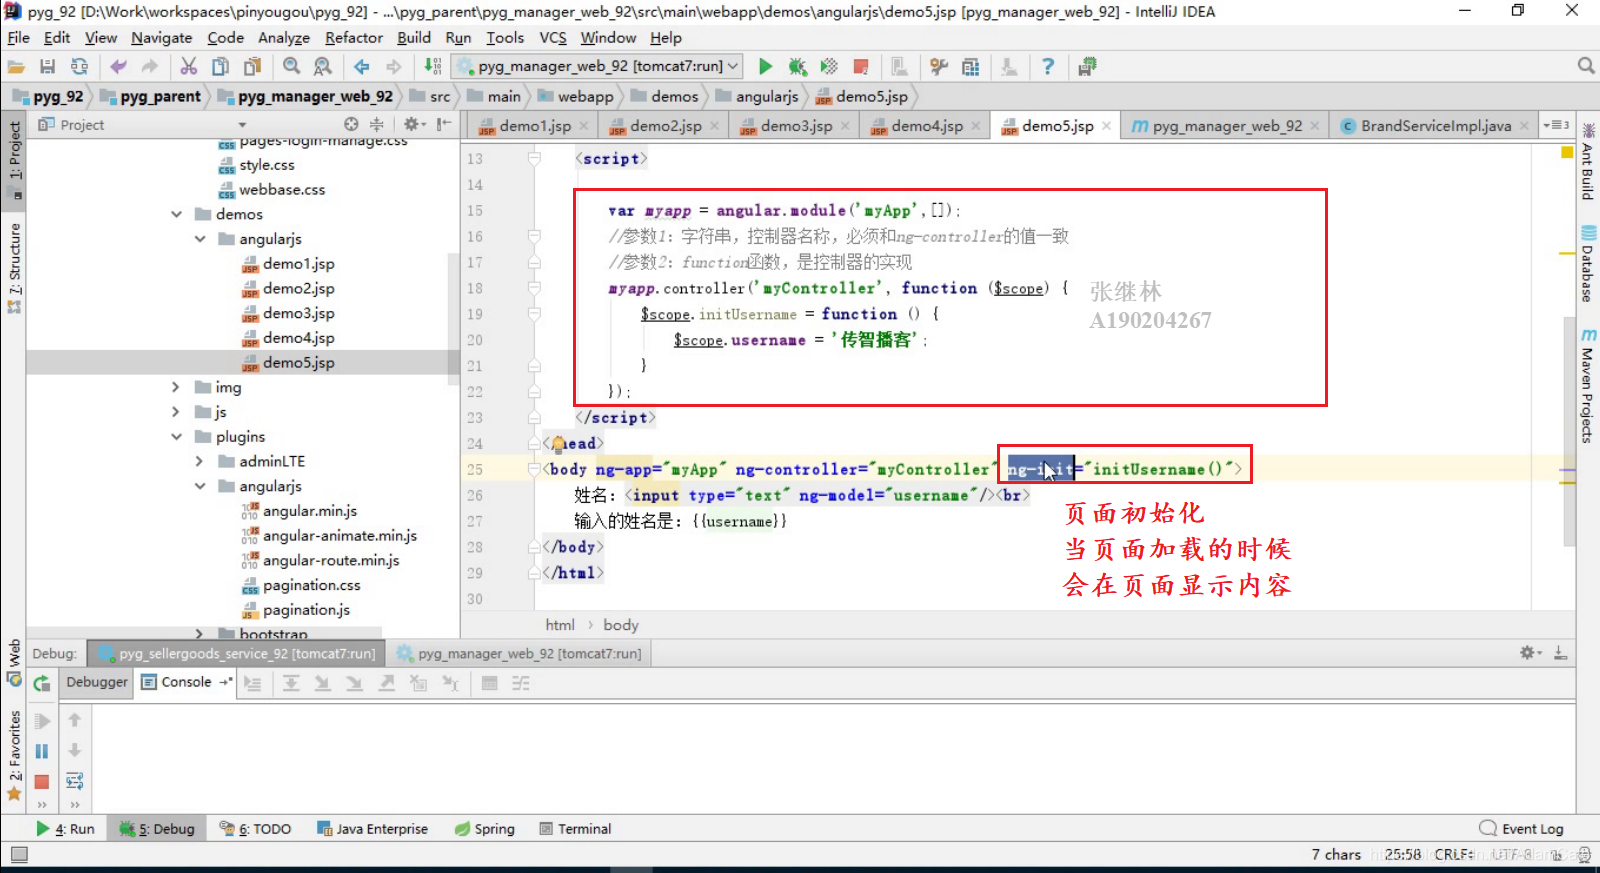Expand the adminLTE folder

point(199,461)
